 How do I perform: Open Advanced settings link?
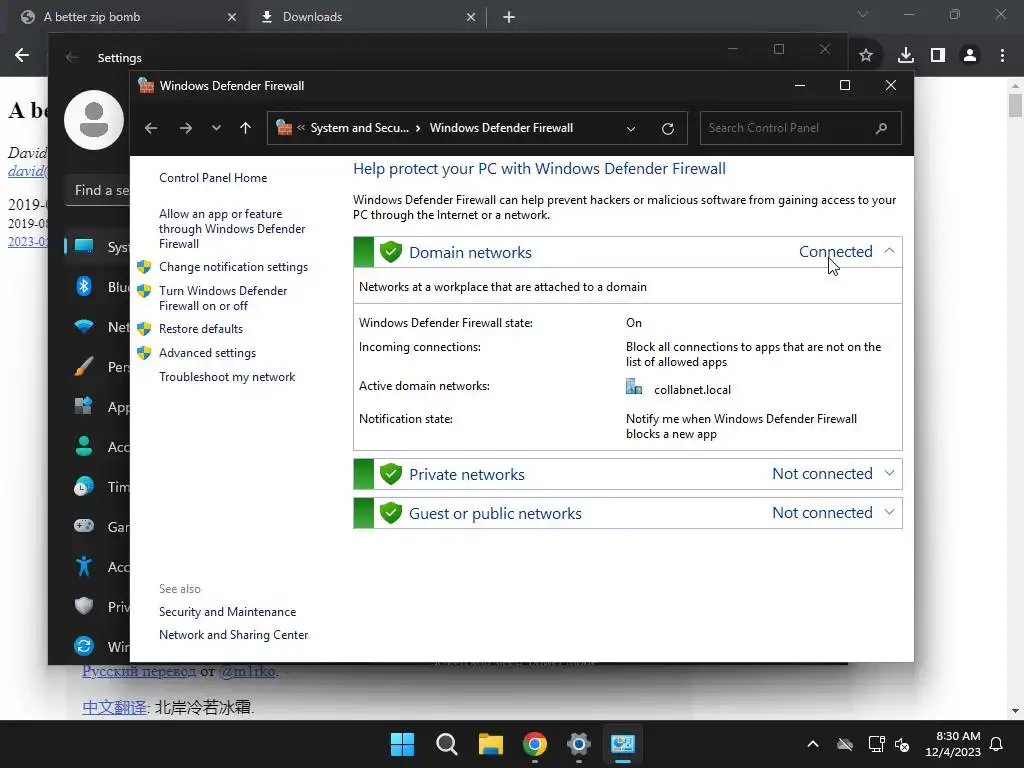207,353
